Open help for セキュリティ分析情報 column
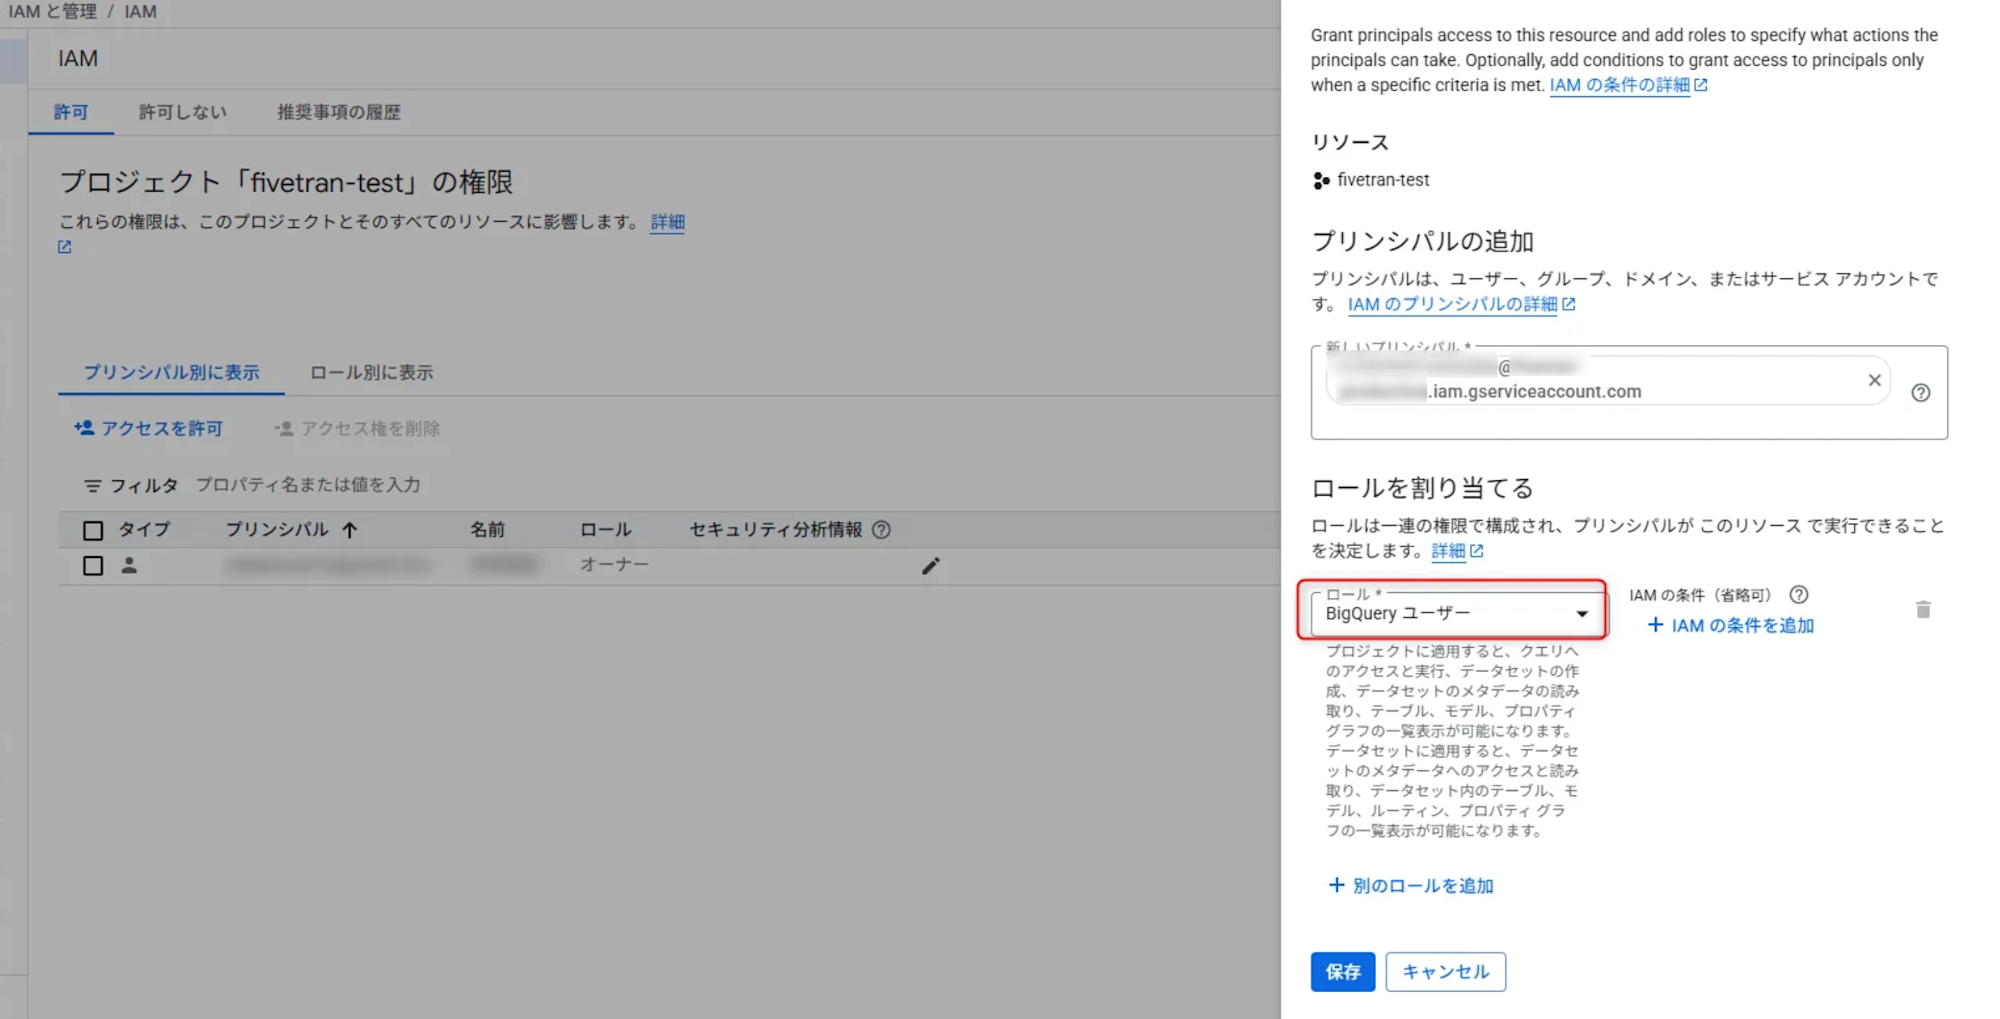 click(x=881, y=529)
